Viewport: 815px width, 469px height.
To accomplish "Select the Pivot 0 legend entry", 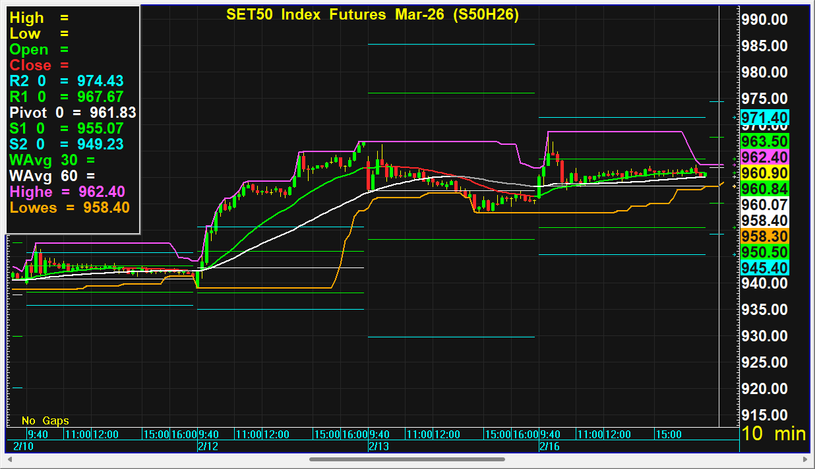I will (72, 113).
